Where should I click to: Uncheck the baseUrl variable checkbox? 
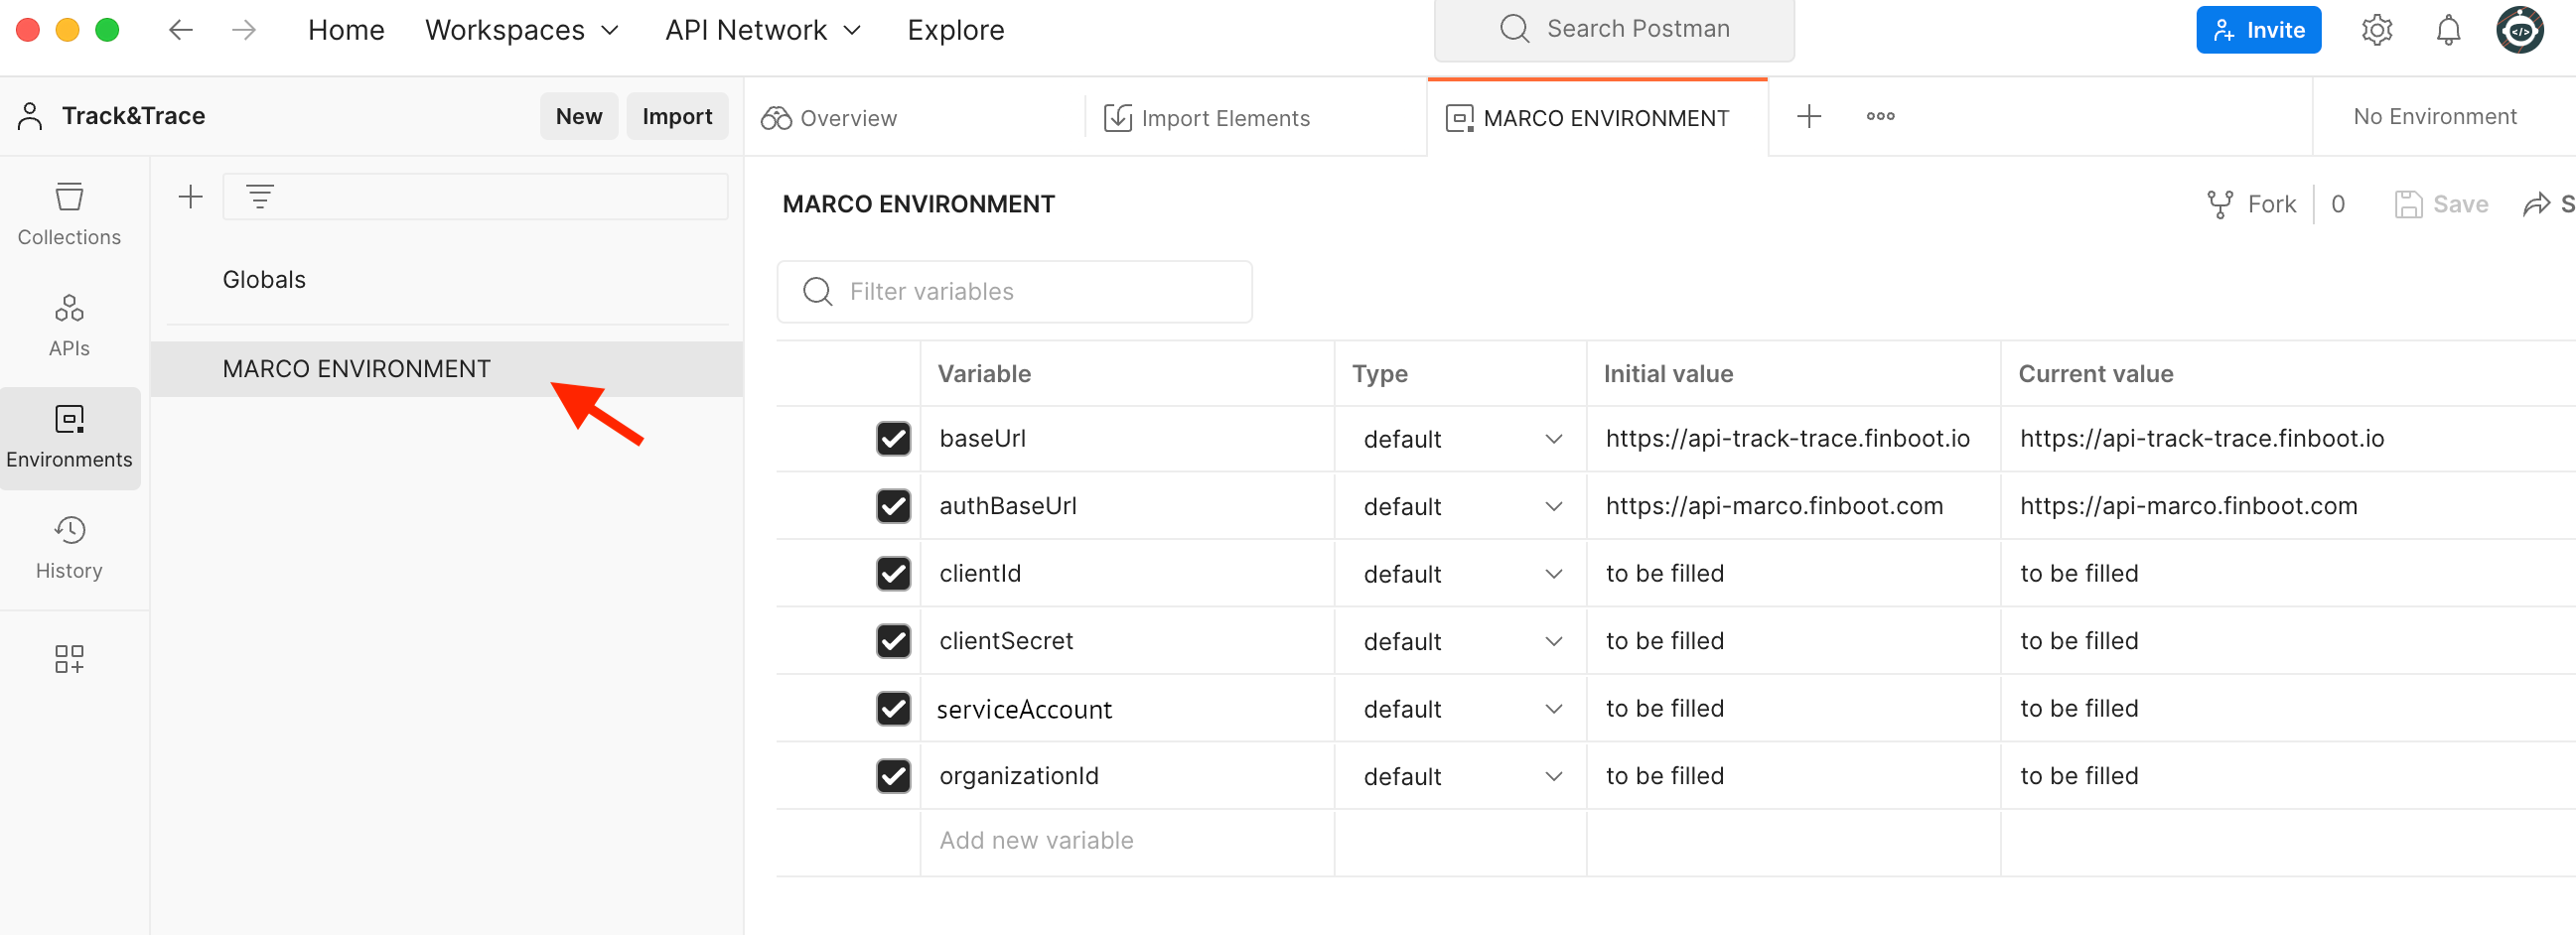click(893, 439)
